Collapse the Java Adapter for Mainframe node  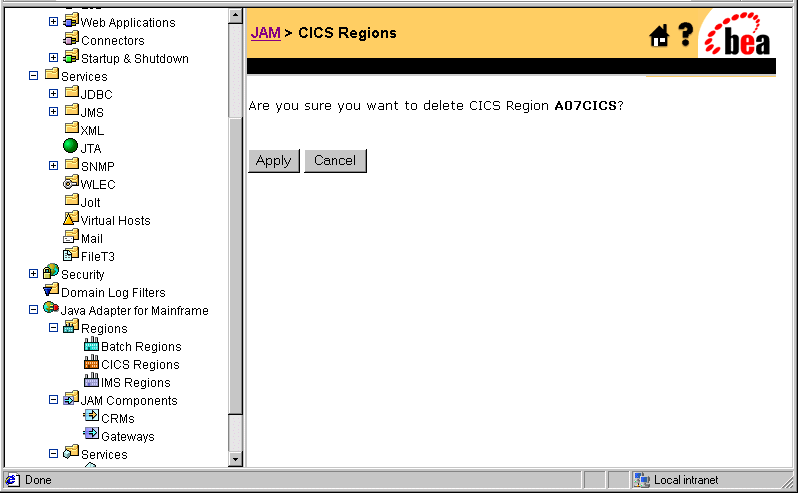click(x=34, y=309)
